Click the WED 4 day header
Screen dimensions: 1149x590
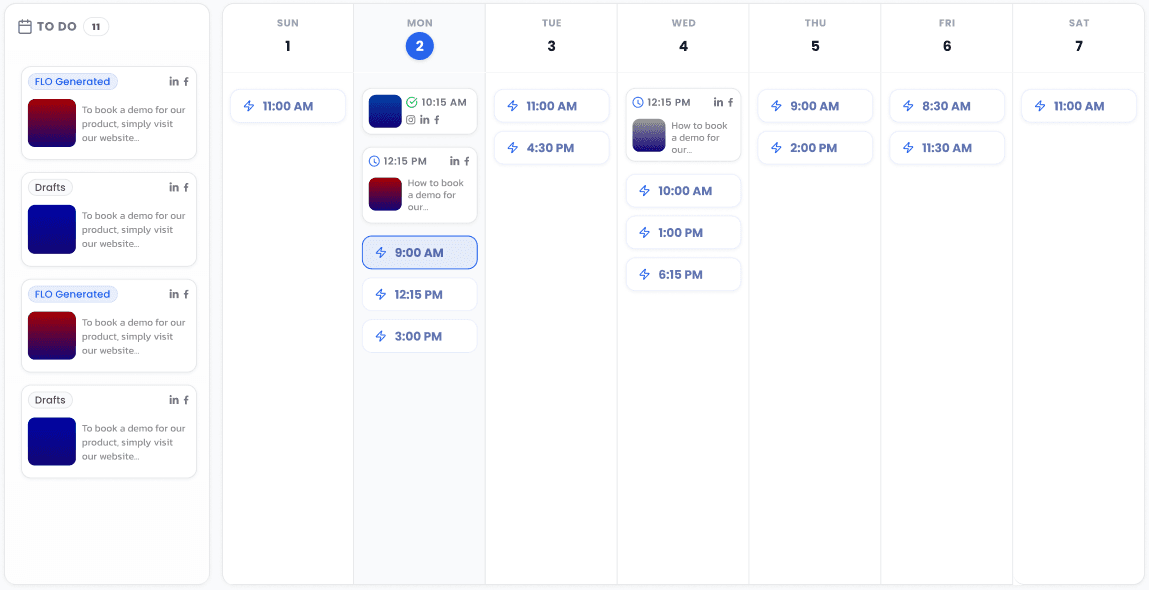[684, 38]
